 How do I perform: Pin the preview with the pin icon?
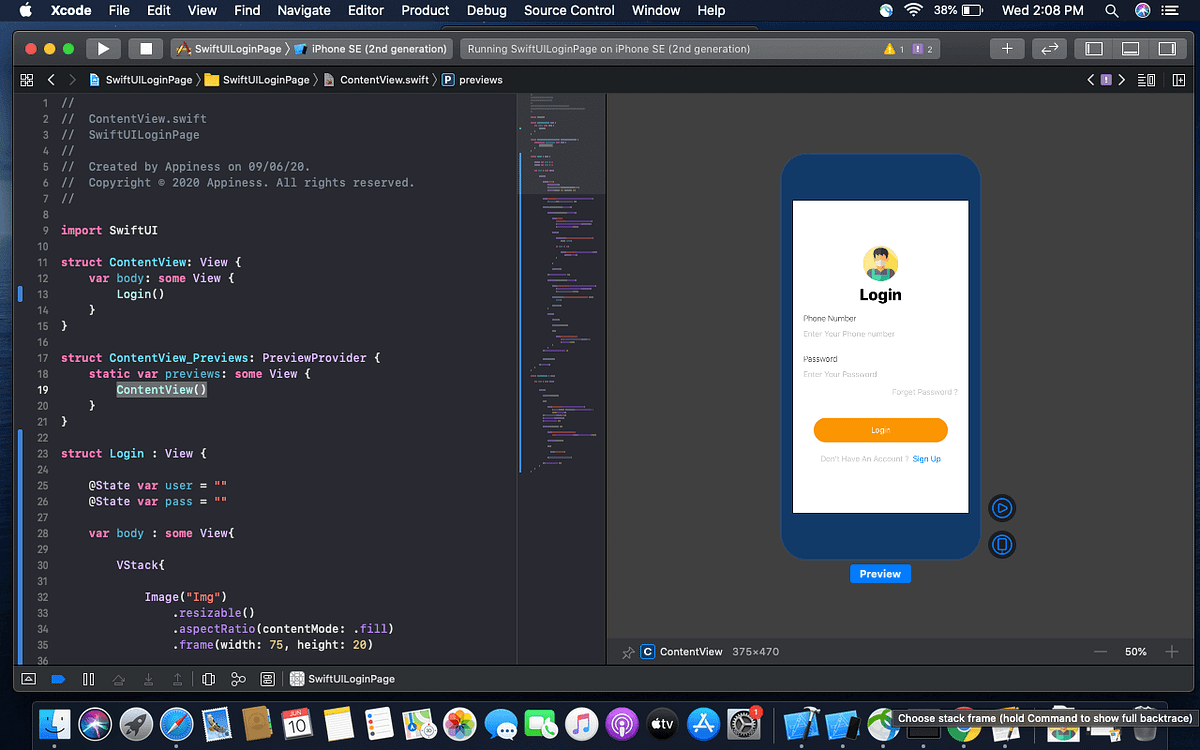627,651
